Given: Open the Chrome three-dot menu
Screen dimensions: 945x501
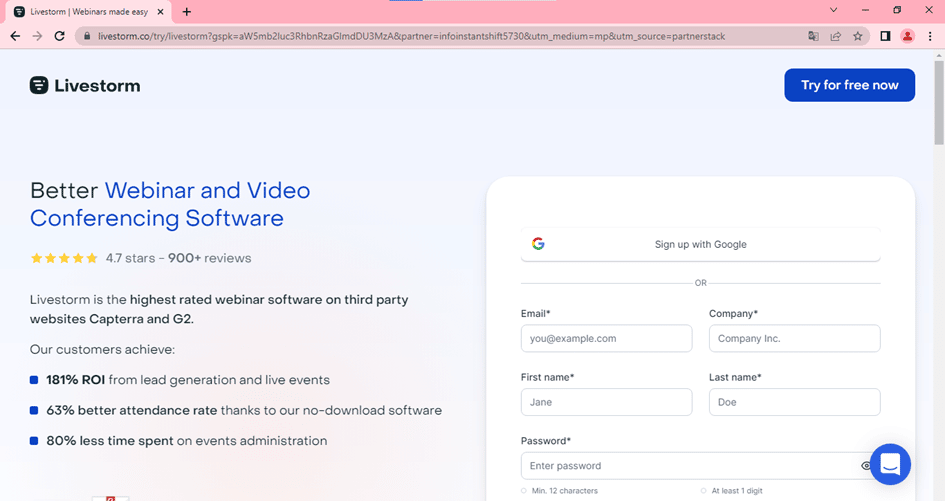Looking at the screenshot, I should 930,36.
